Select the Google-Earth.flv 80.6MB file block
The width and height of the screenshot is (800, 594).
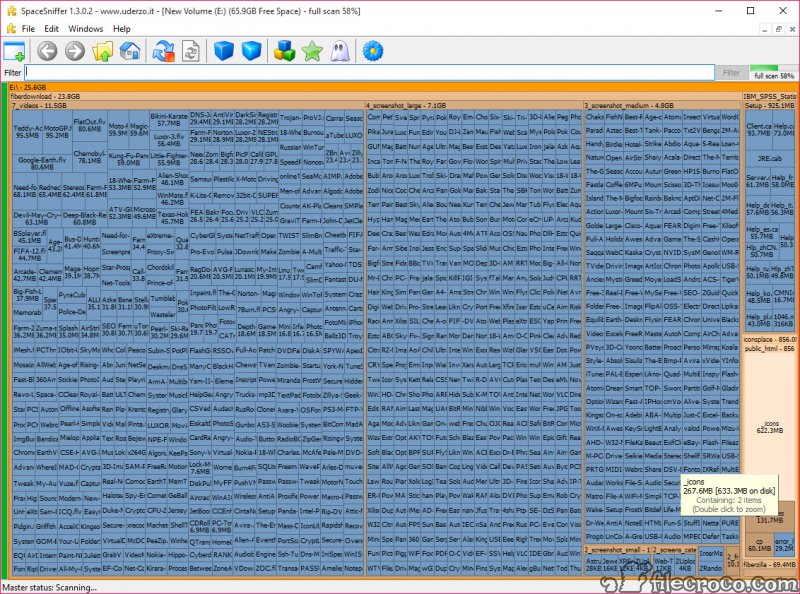tap(42, 163)
